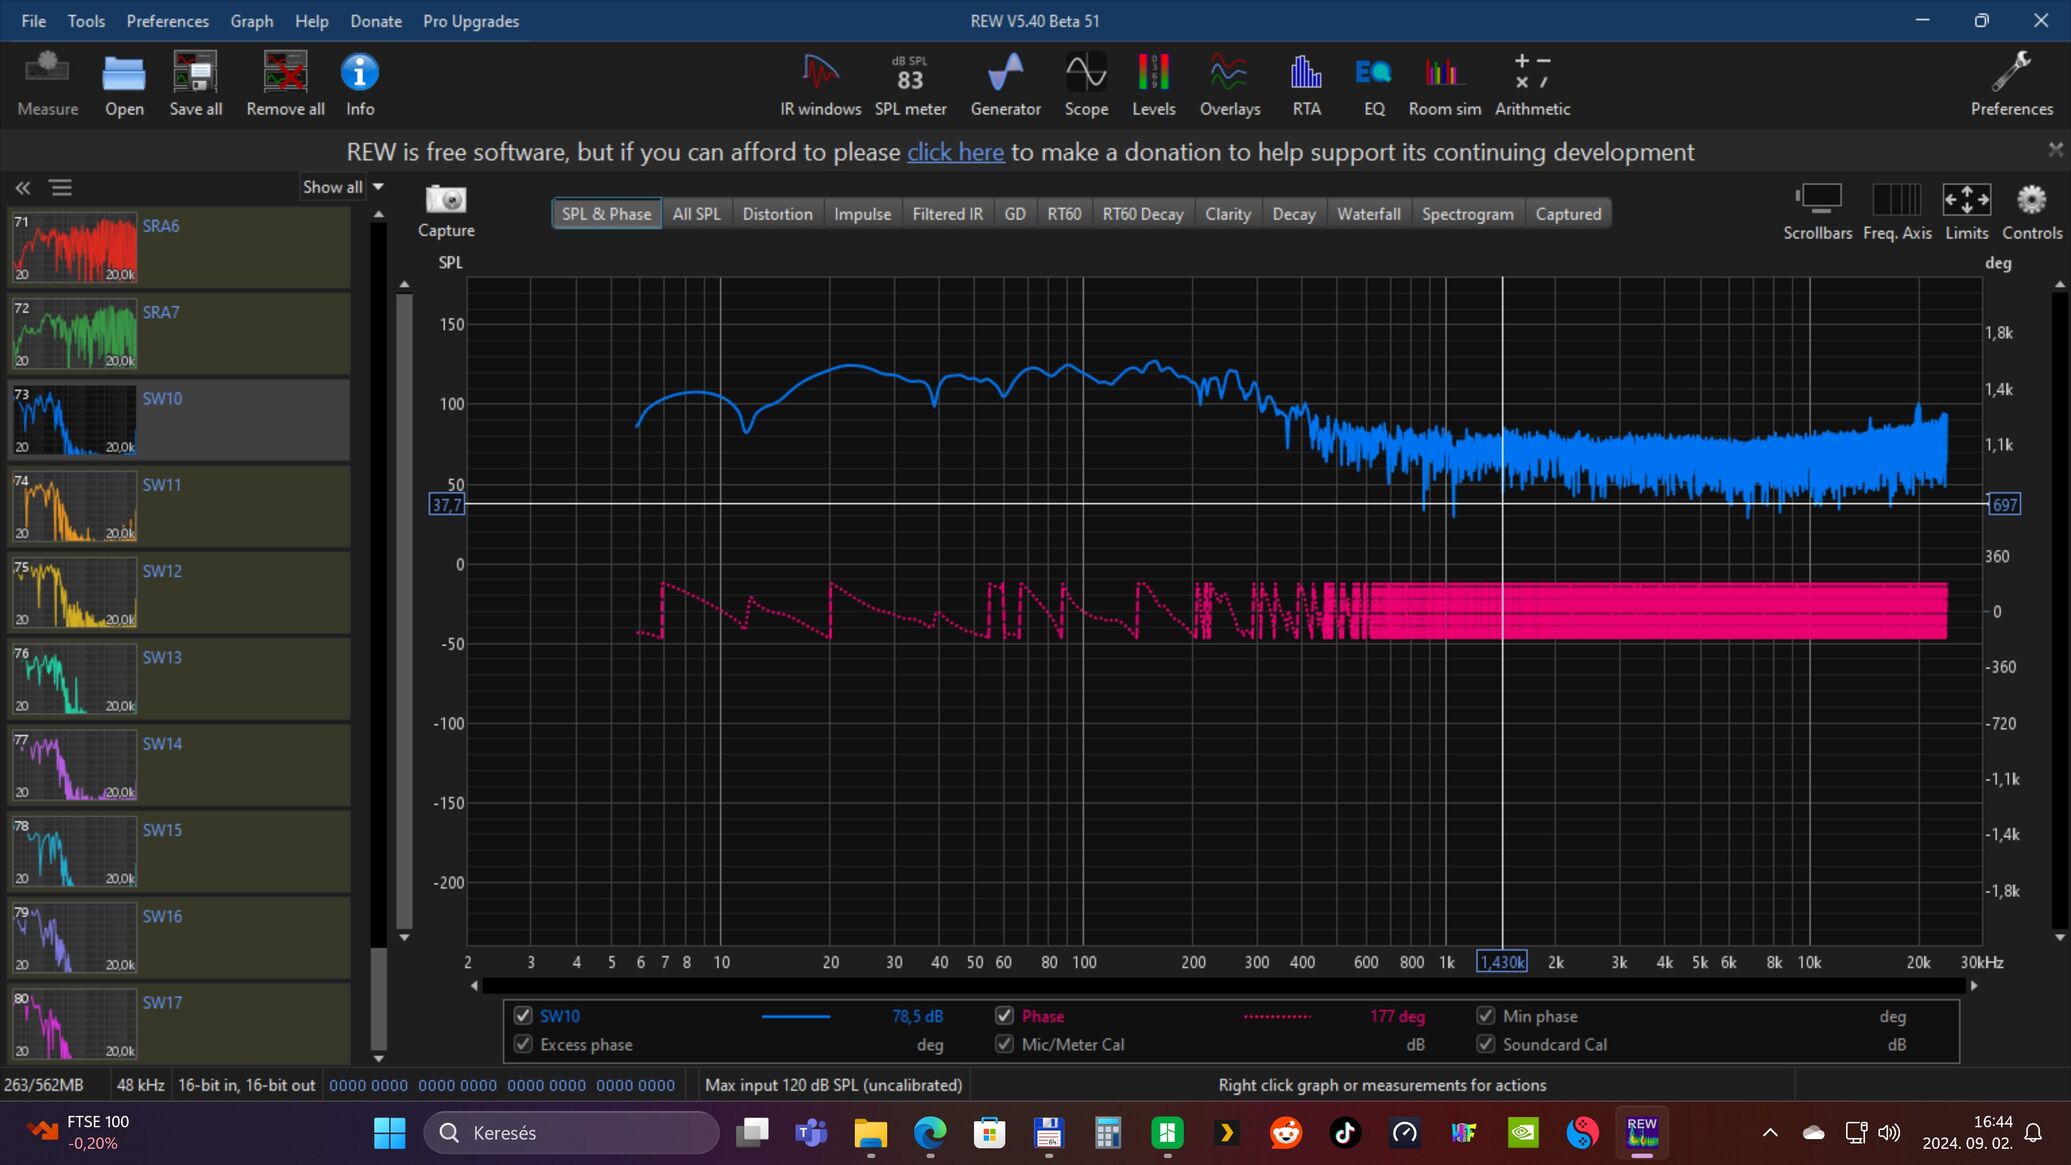This screenshot has width=2071, height=1165.
Task: Open the Graph menu
Action: click(x=251, y=21)
